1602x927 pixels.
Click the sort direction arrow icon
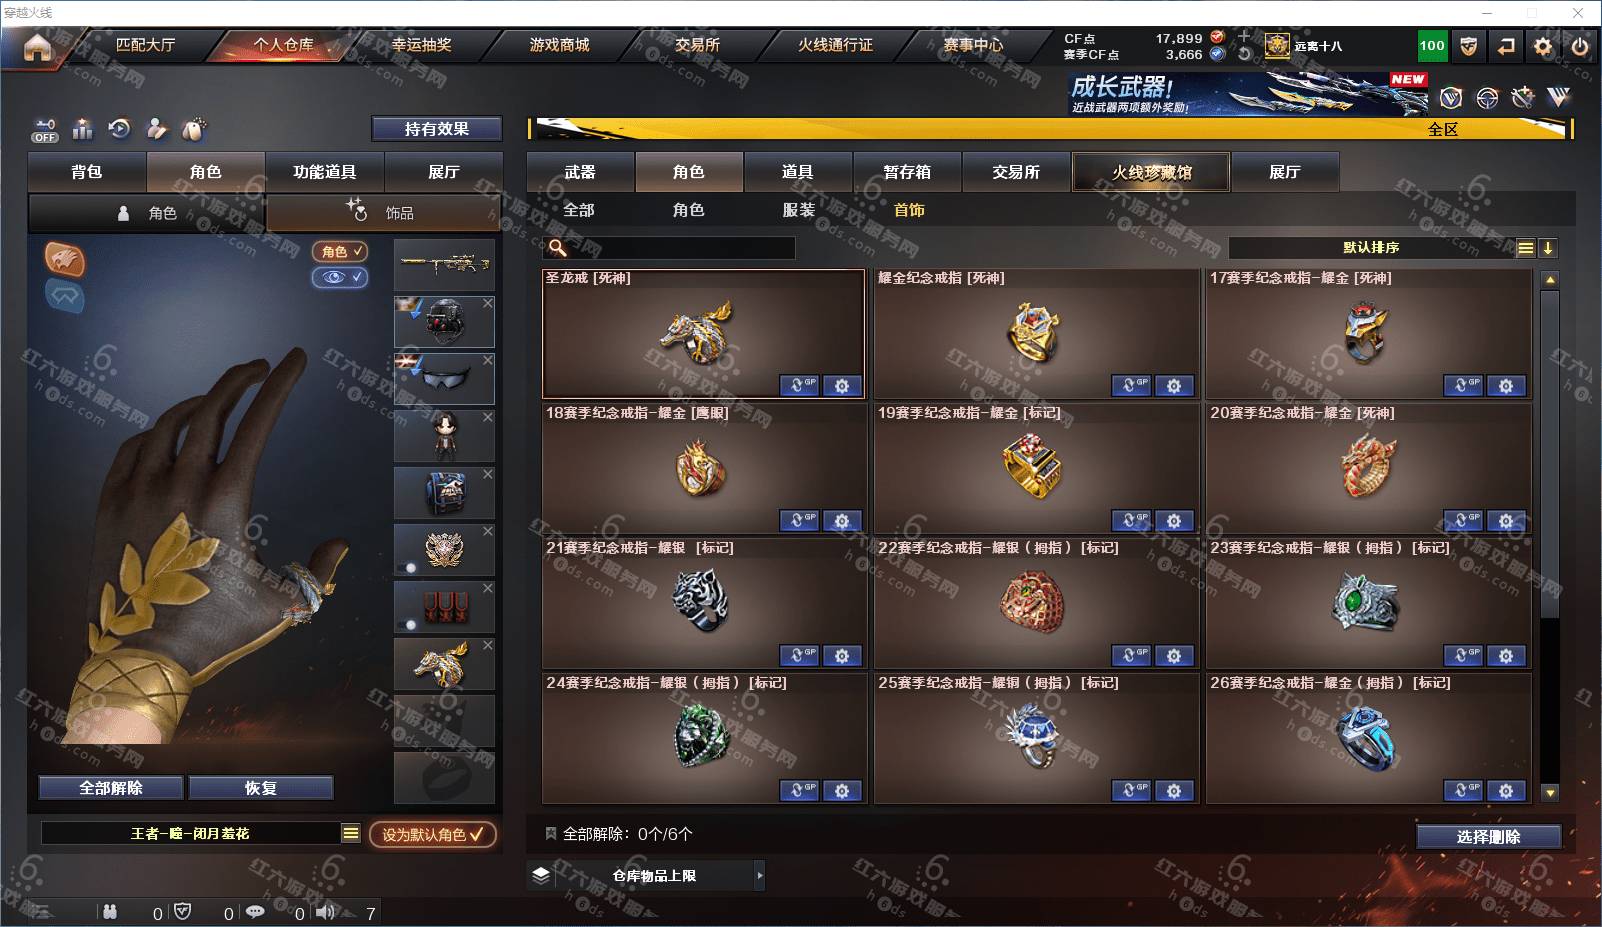[1548, 248]
